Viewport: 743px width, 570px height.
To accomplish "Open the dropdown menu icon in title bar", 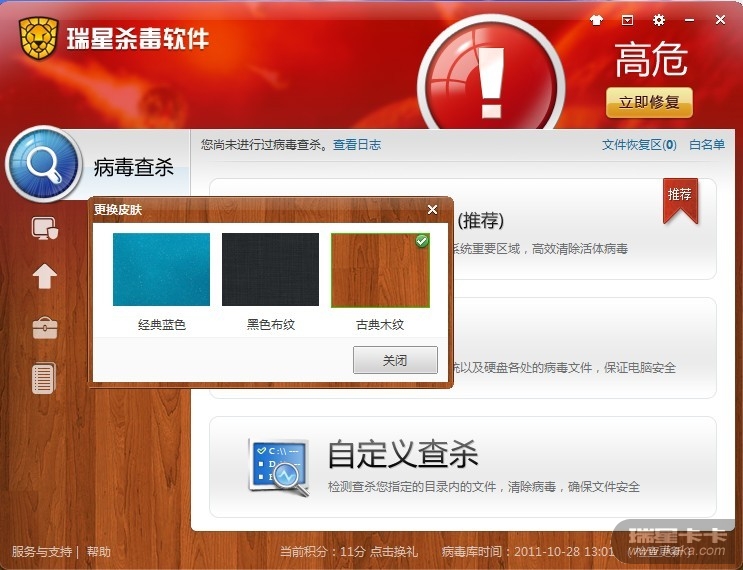I will (627, 20).
